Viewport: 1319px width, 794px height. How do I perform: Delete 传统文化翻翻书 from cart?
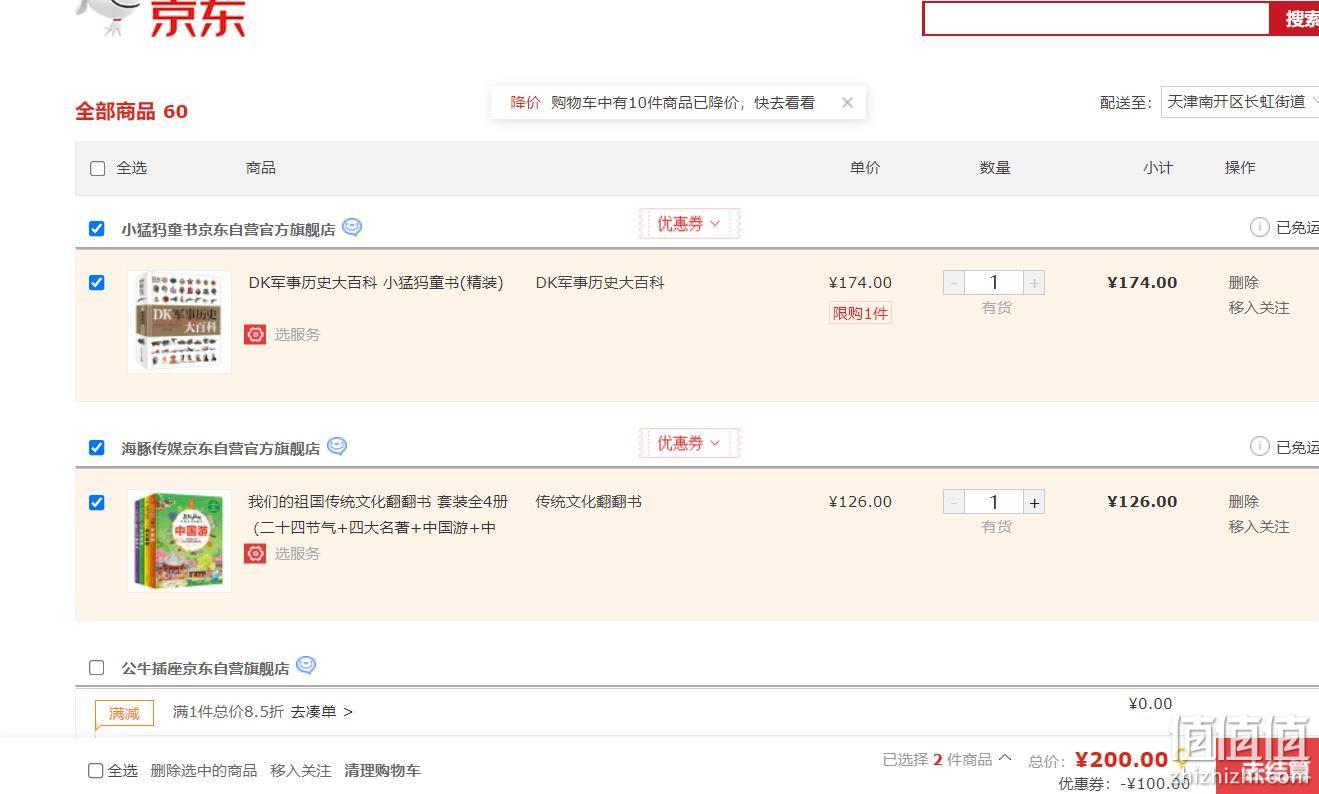click(1244, 501)
